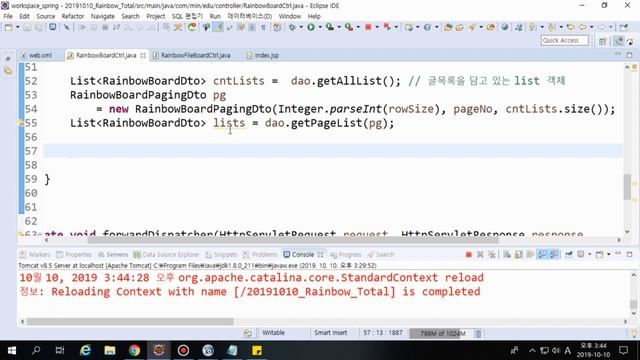Open the Debug launch dropdown arrow
640x360 pixels.
tap(301, 27)
